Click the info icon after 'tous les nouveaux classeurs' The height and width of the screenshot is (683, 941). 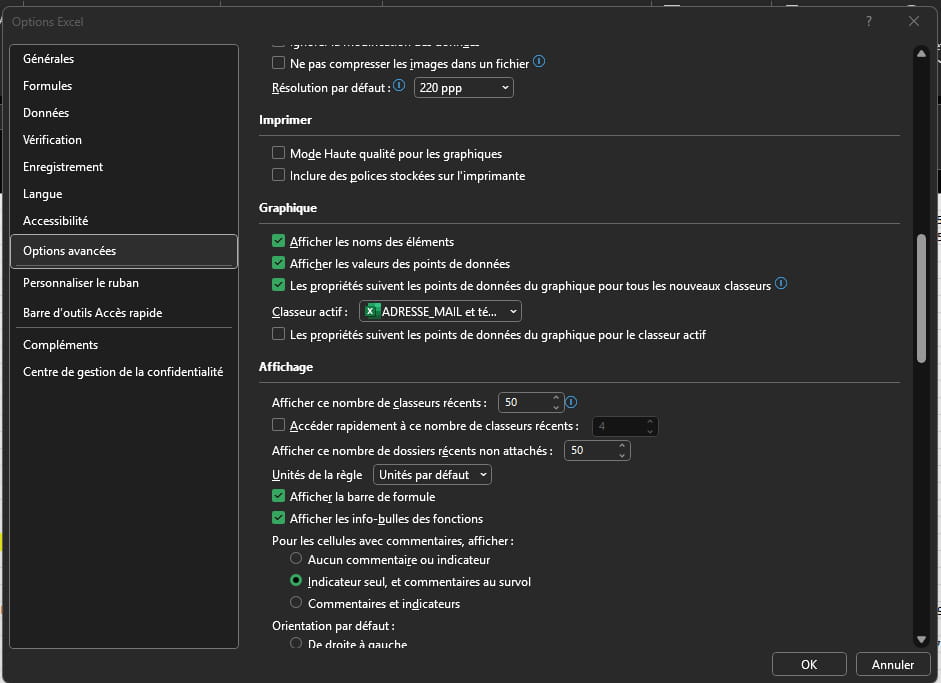(x=781, y=283)
